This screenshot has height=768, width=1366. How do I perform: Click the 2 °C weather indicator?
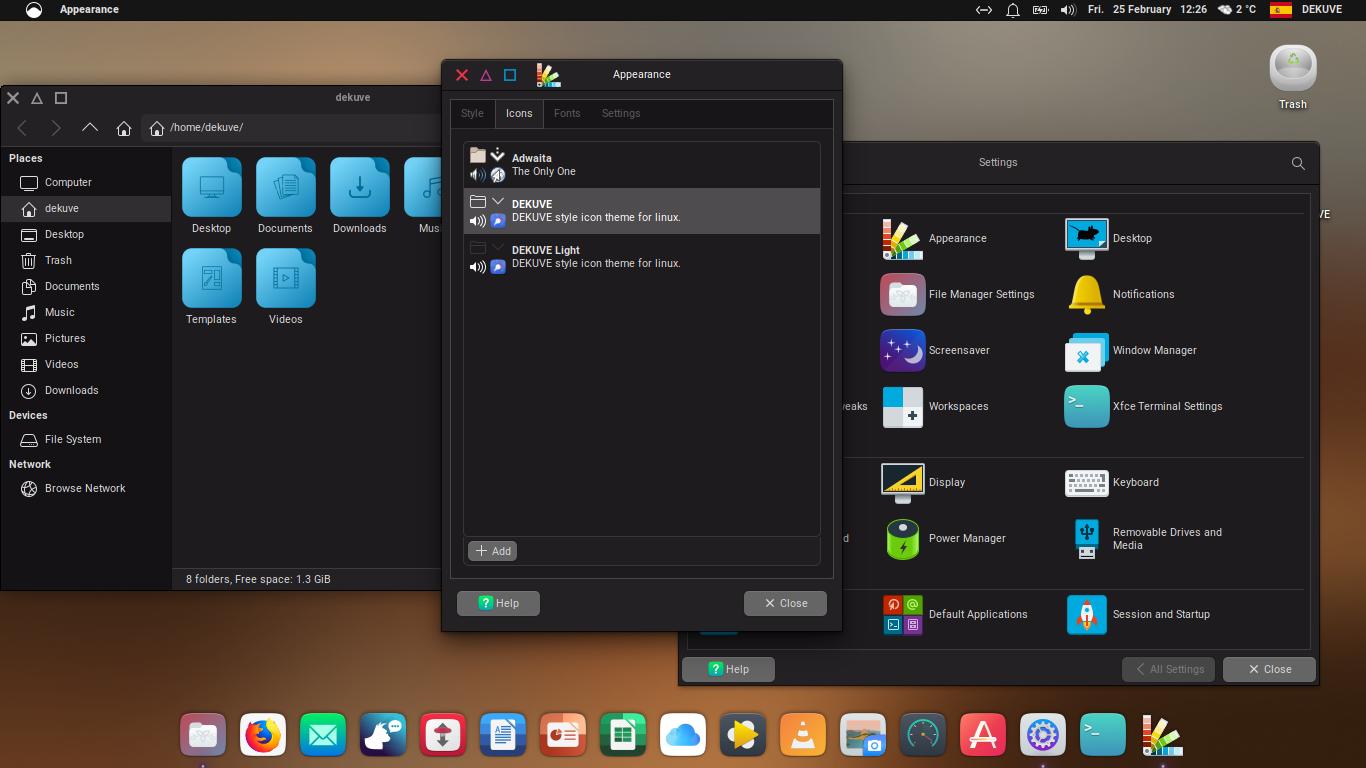[1237, 9]
